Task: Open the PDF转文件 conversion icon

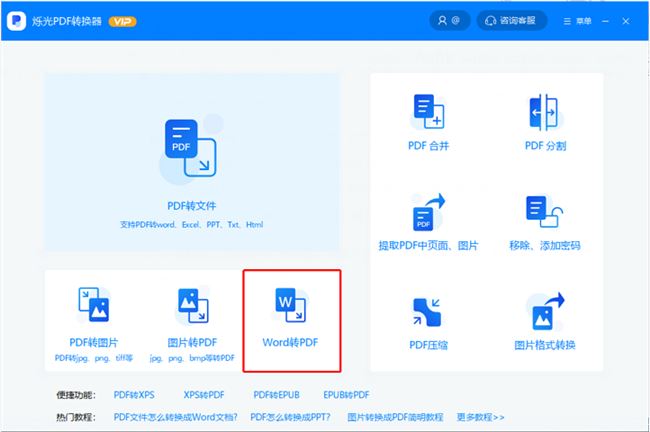Action: (191, 148)
